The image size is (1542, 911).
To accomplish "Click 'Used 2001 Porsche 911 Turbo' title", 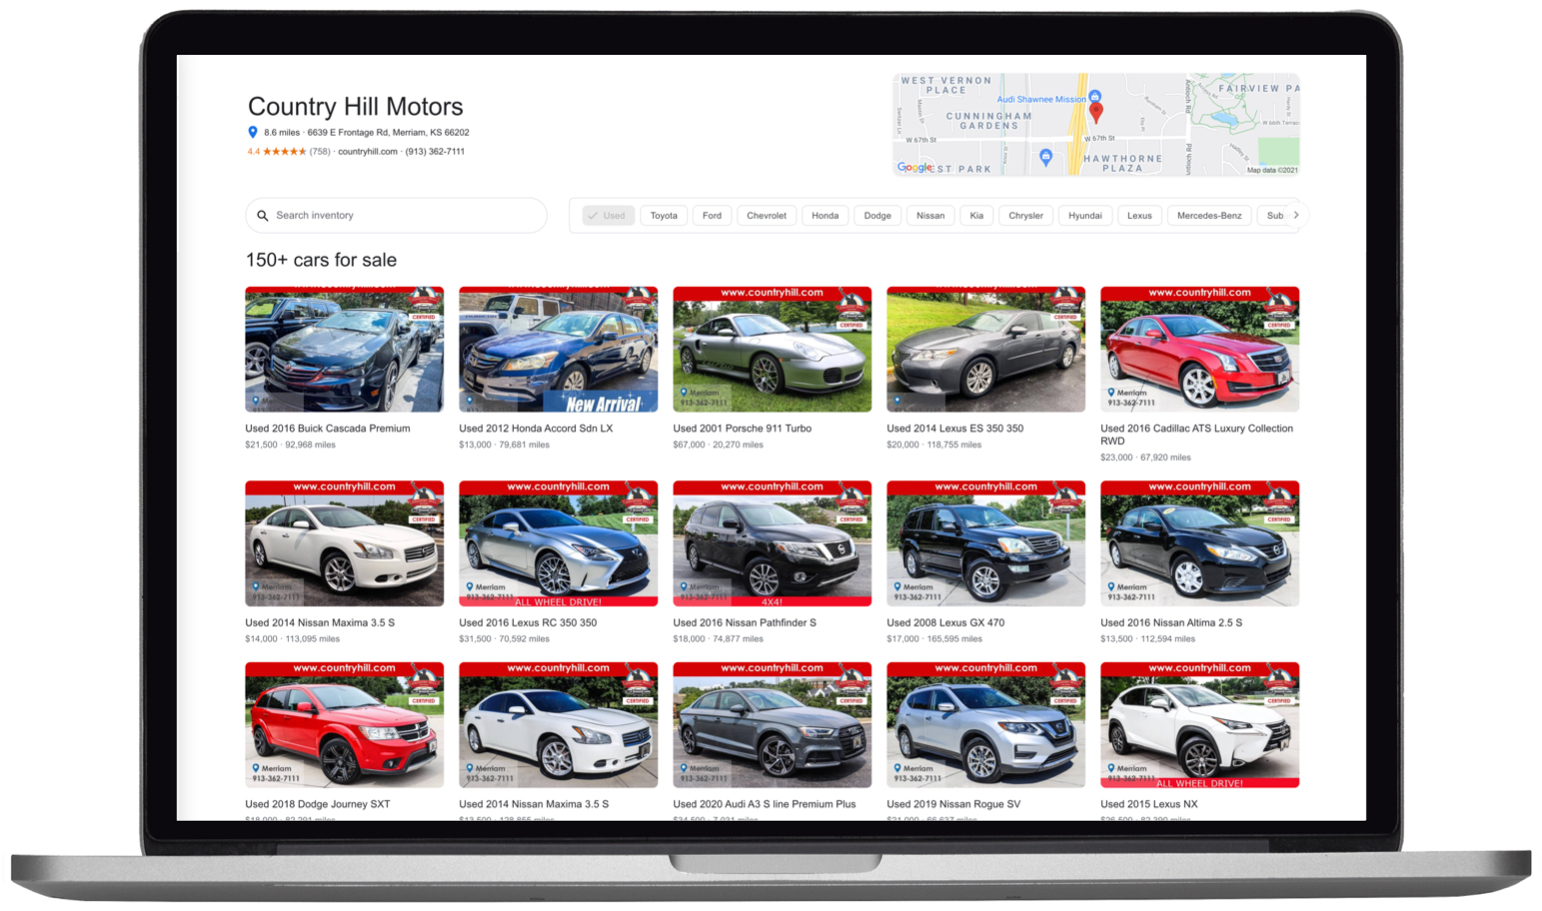I will (x=742, y=428).
